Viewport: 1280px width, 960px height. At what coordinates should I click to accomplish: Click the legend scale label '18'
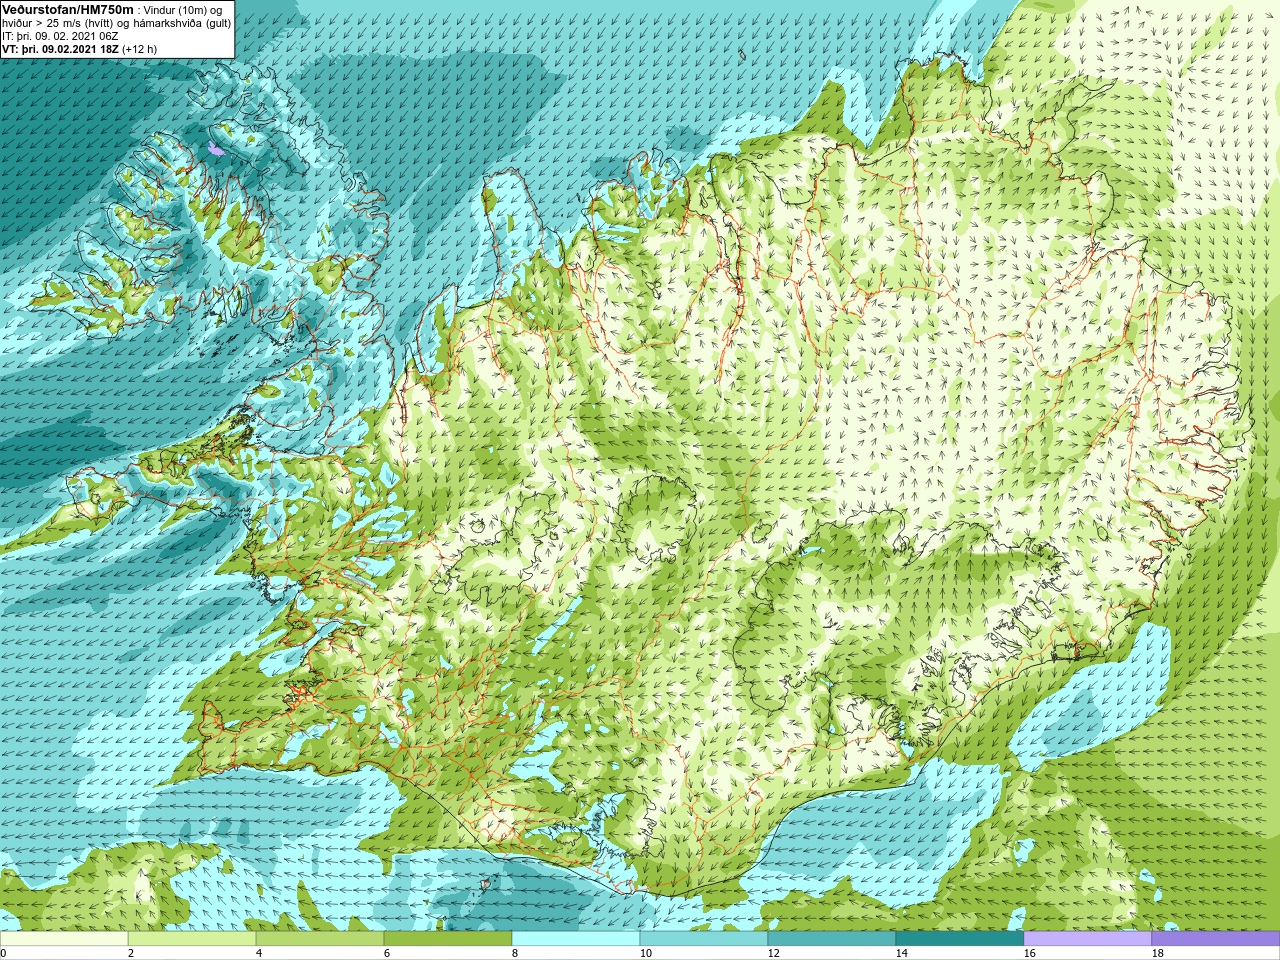(x=1157, y=953)
